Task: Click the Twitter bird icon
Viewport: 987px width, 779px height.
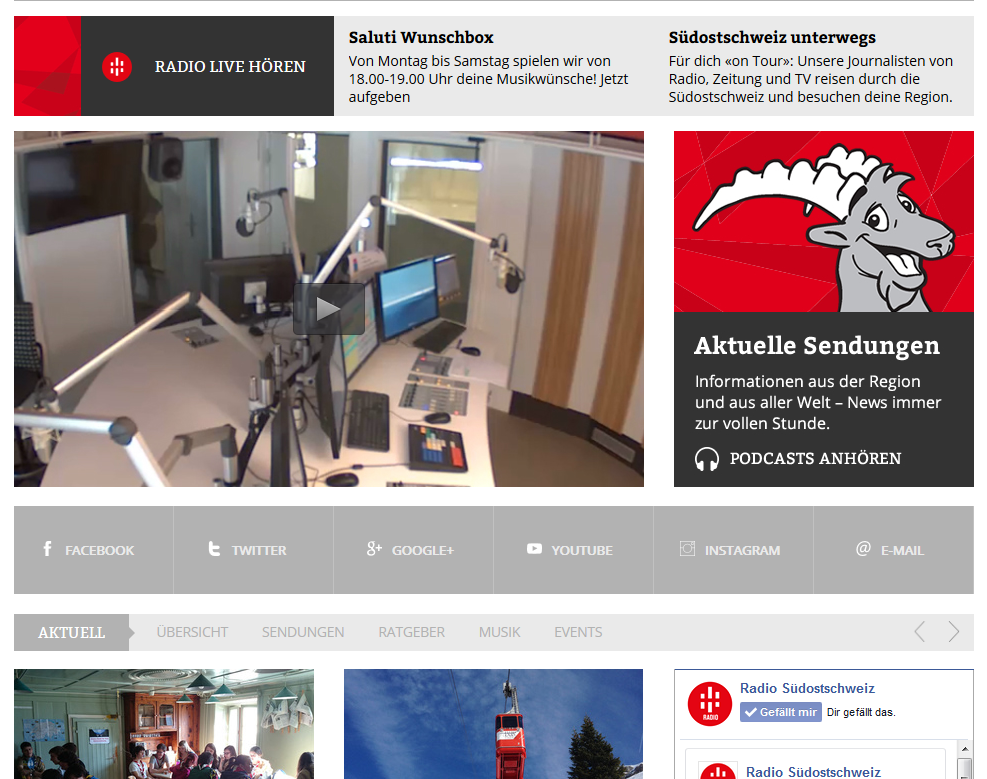Action: [x=214, y=549]
